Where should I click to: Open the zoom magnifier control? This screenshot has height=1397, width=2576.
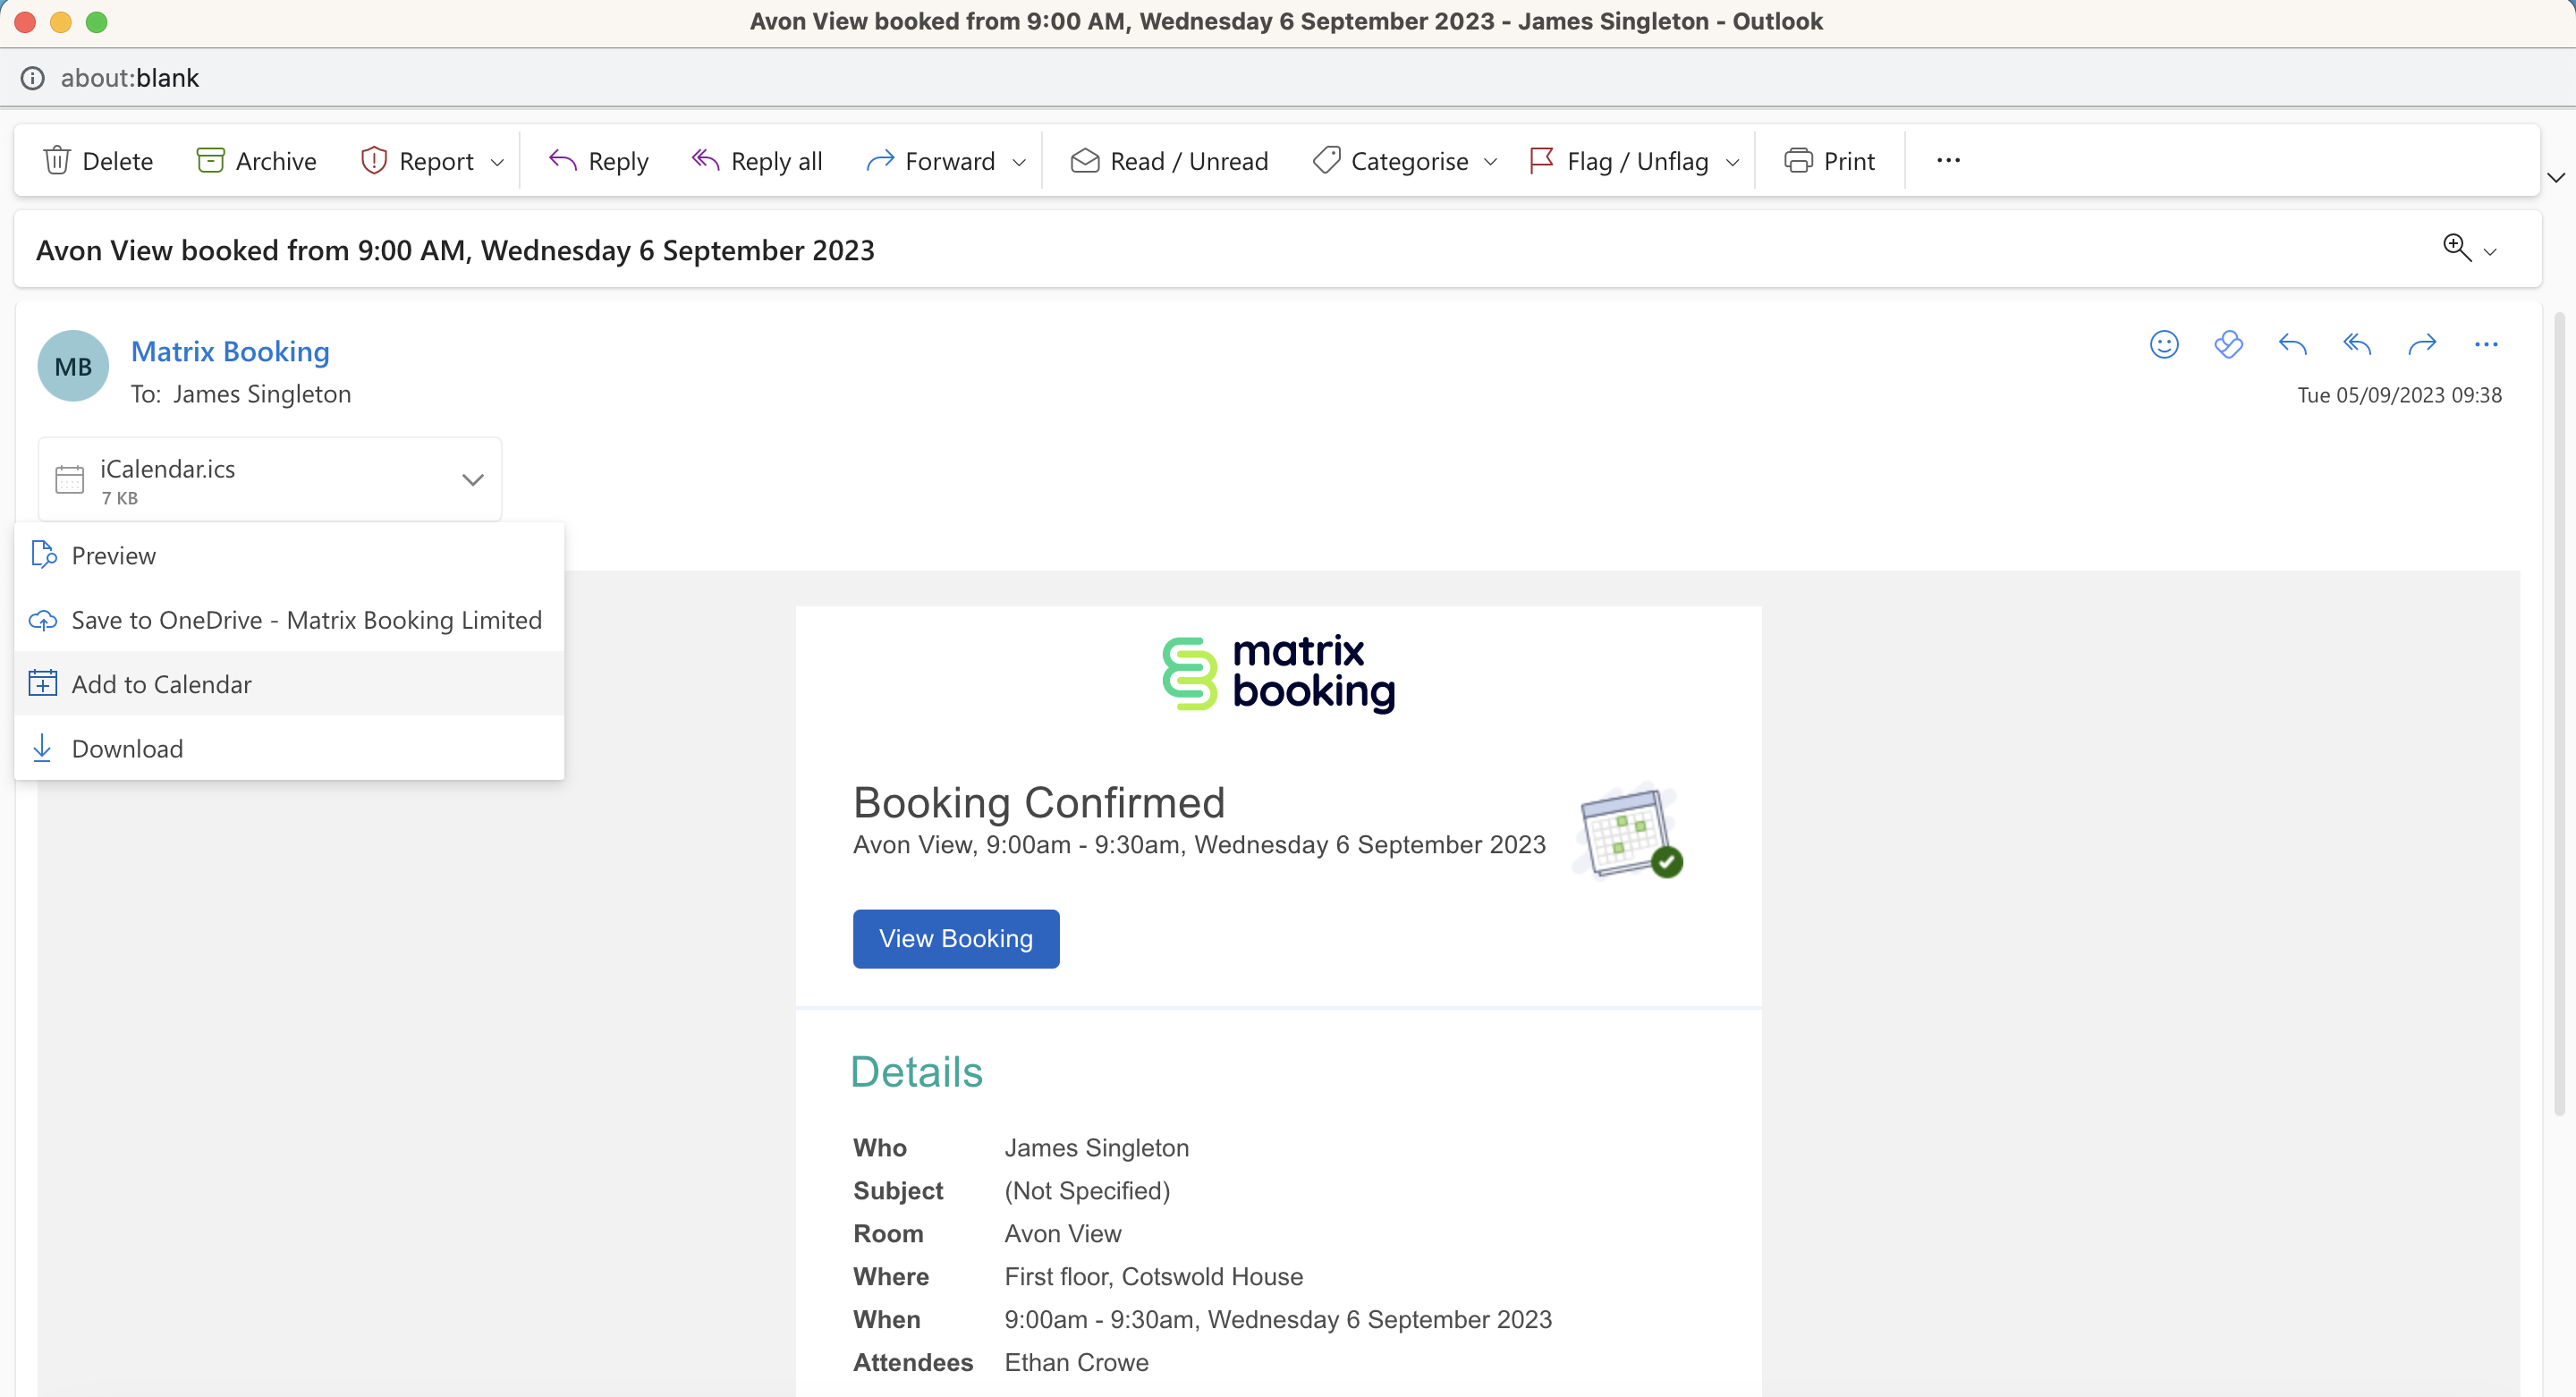2456,247
